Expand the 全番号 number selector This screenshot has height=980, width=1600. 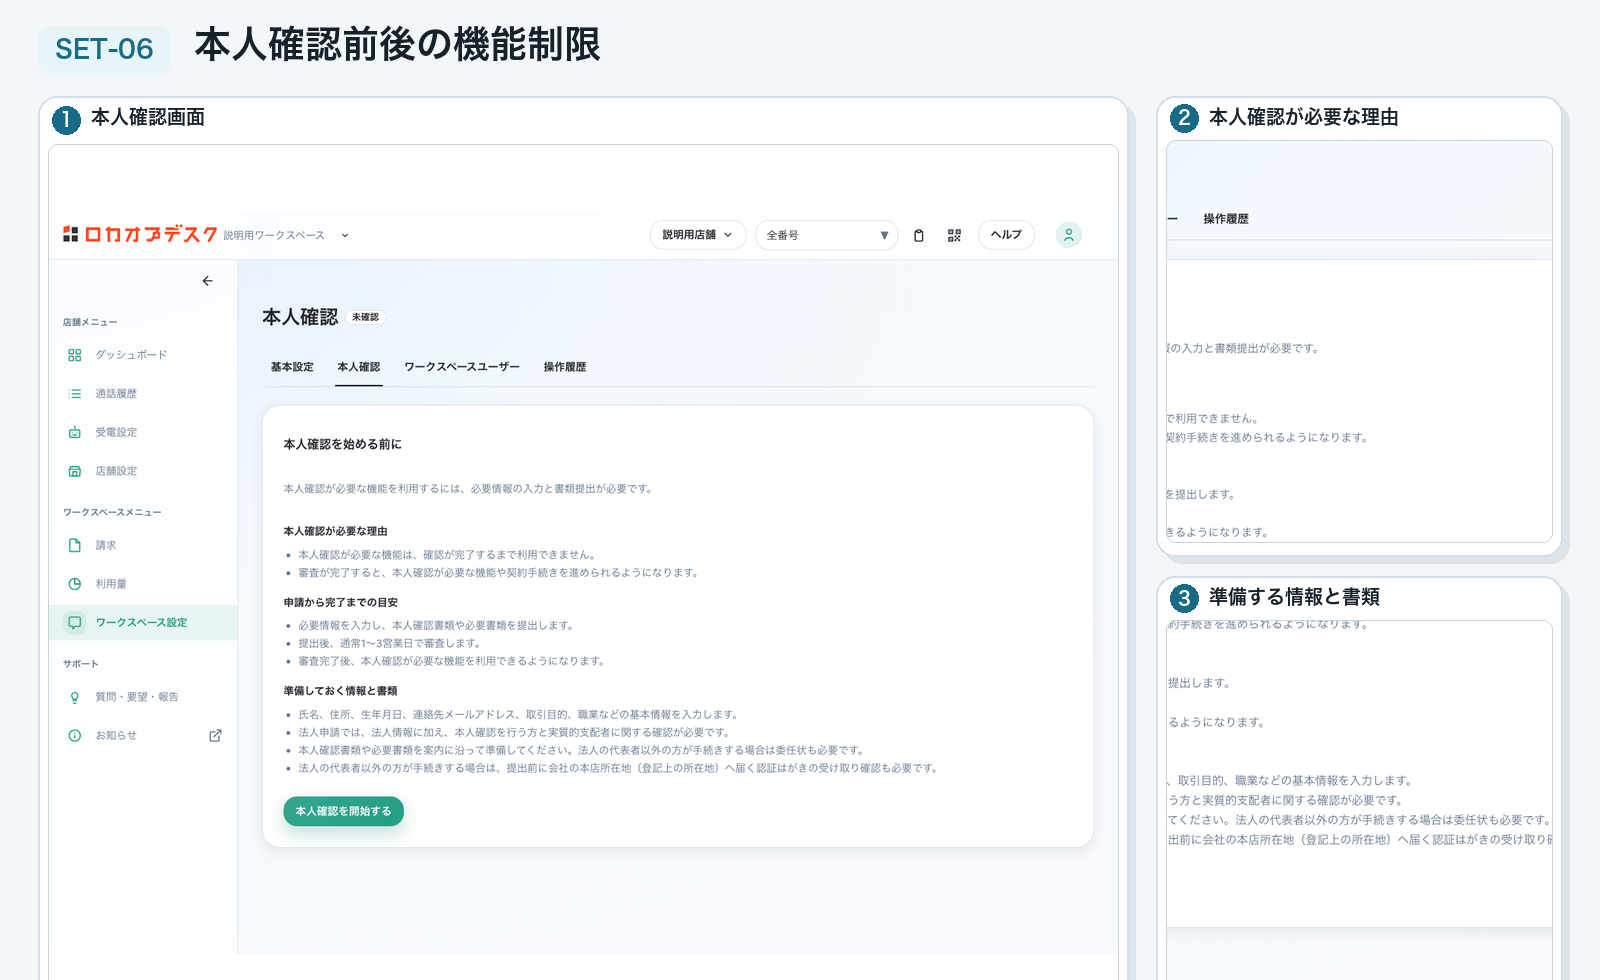(826, 235)
